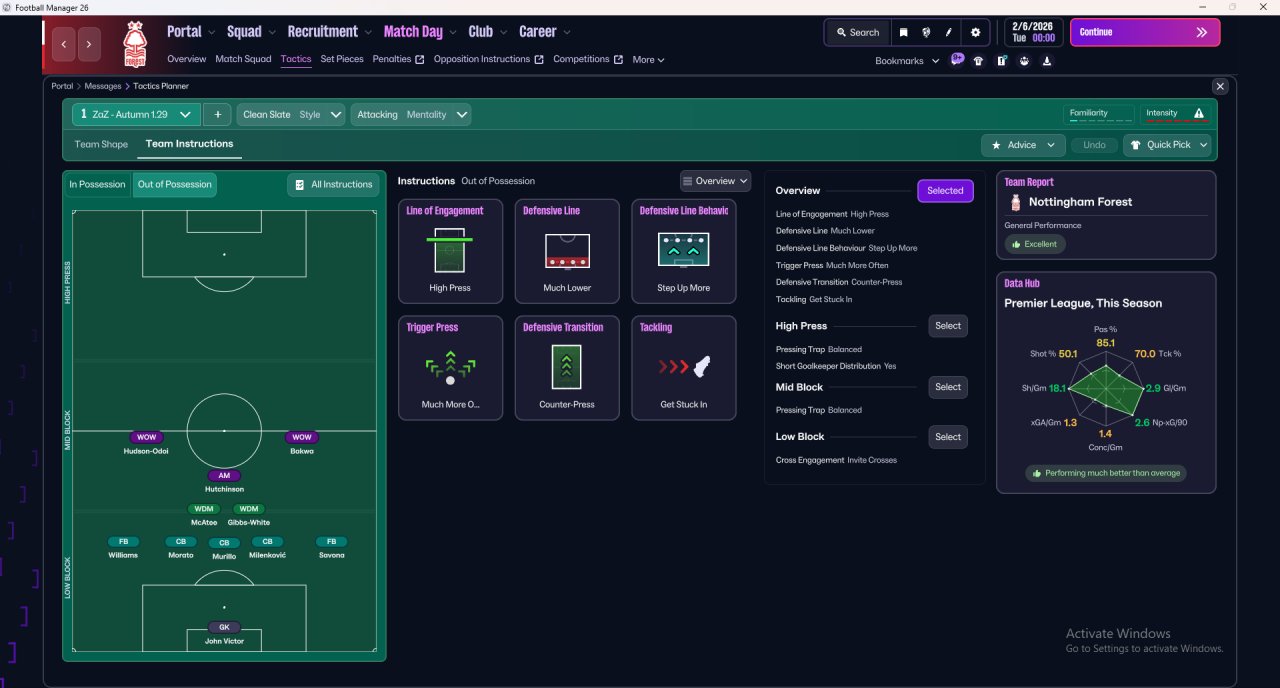The width and height of the screenshot is (1280, 688).
Task: Expand the Portal menu chevron
Action: (213, 32)
